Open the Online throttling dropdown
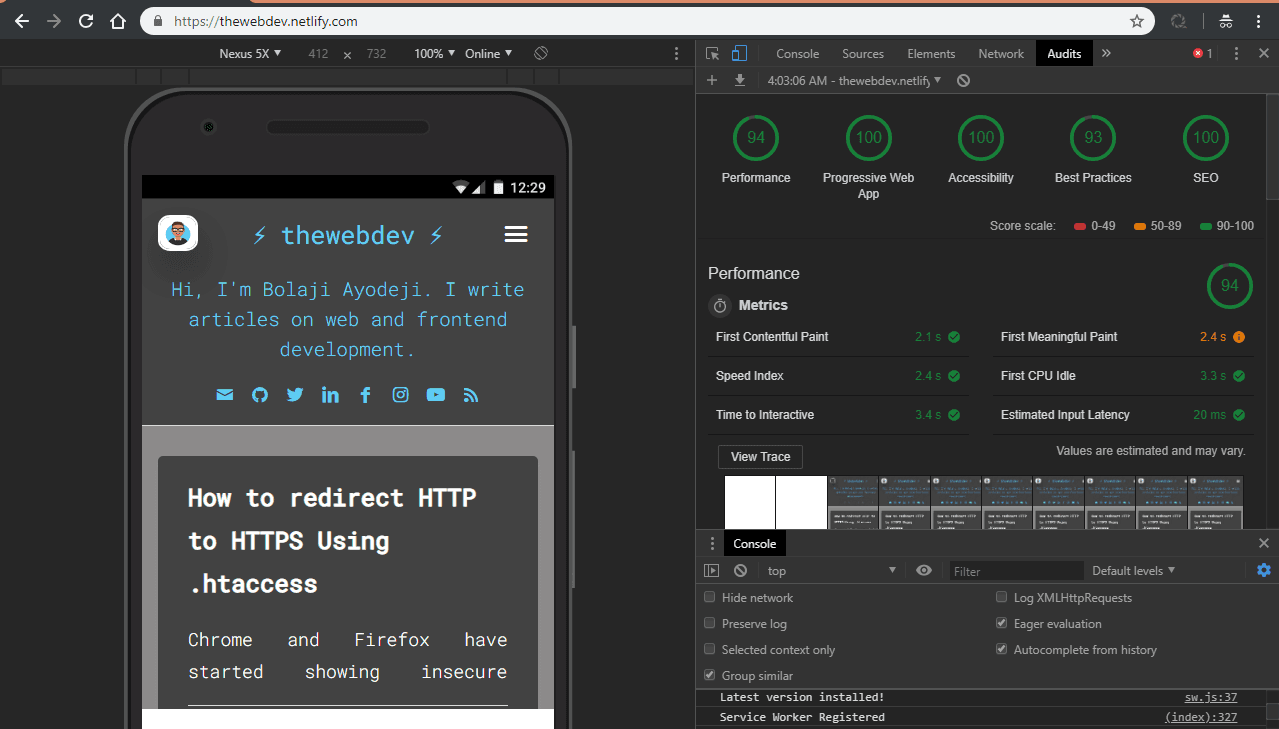The height and width of the screenshot is (729, 1279). click(x=487, y=53)
